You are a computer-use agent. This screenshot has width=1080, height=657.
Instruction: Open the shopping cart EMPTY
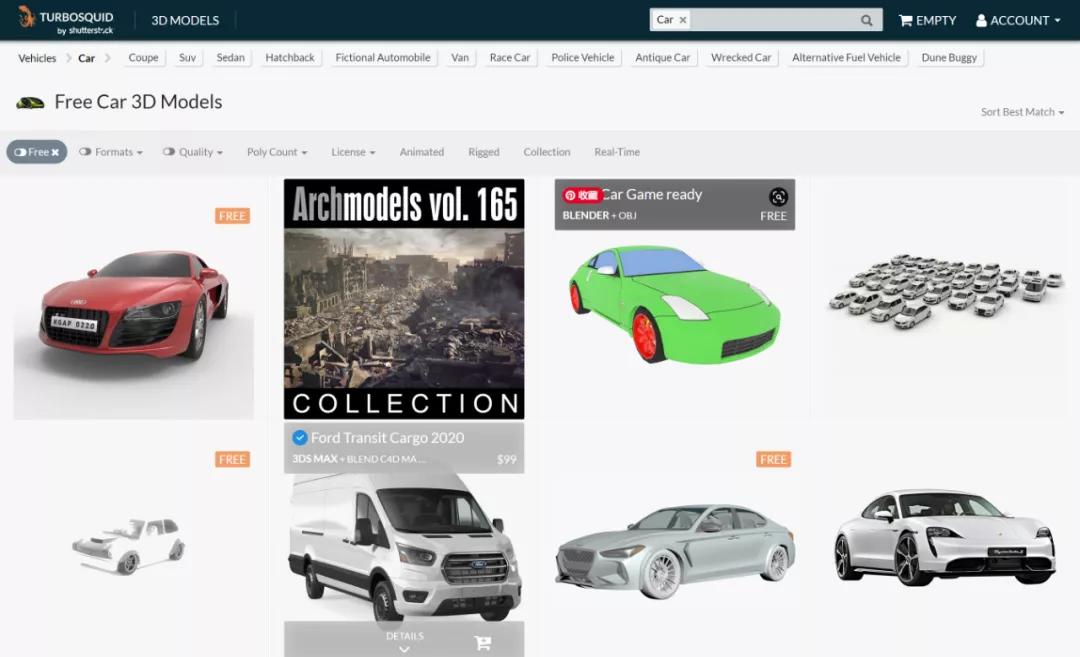click(927, 21)
